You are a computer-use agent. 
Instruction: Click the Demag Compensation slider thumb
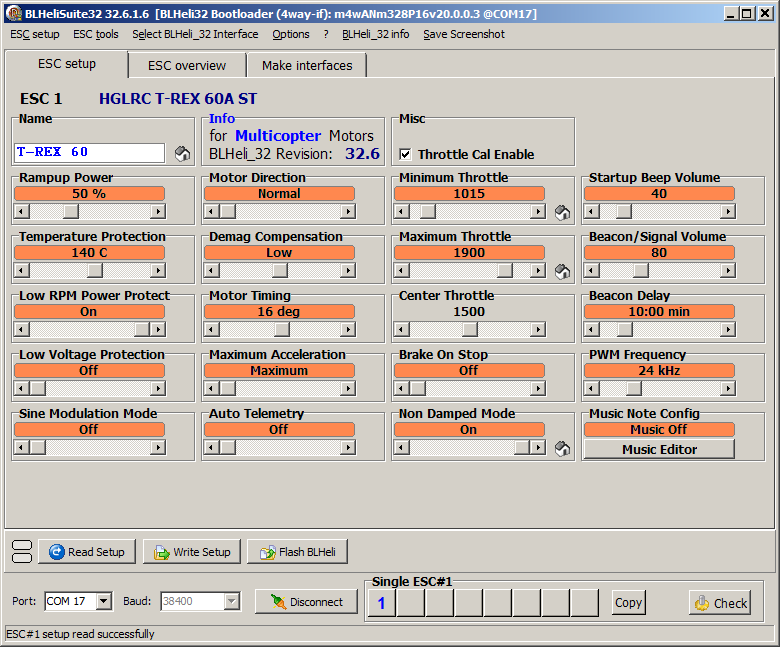point(280,271)
